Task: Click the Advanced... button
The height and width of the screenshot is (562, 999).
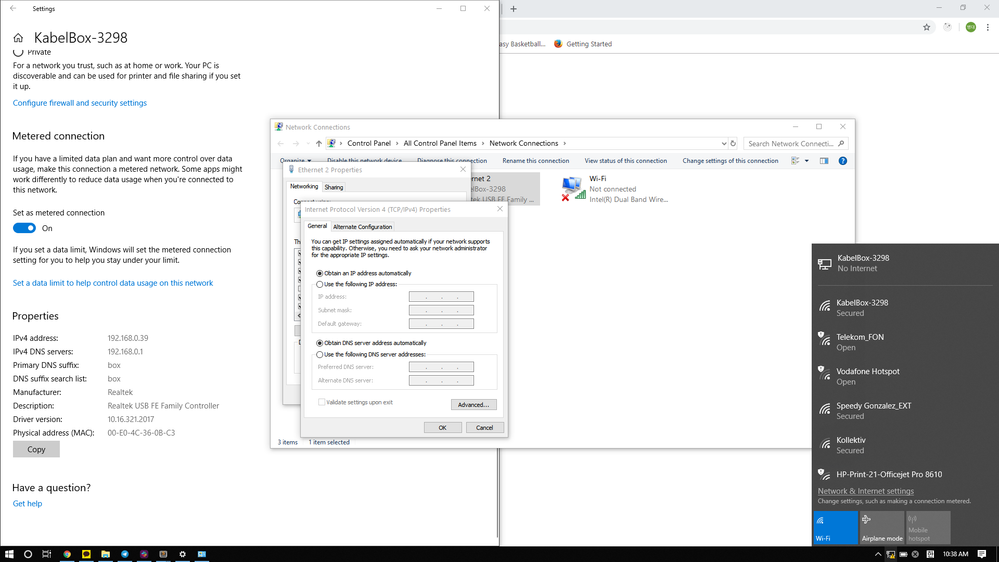Action: click(x=473, y=405)
